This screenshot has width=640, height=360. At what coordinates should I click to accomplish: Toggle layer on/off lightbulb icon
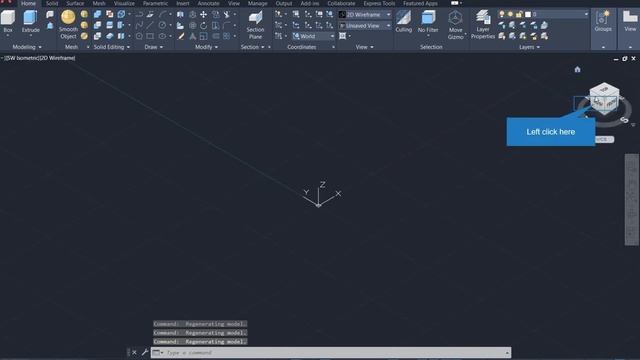[502, 14]
